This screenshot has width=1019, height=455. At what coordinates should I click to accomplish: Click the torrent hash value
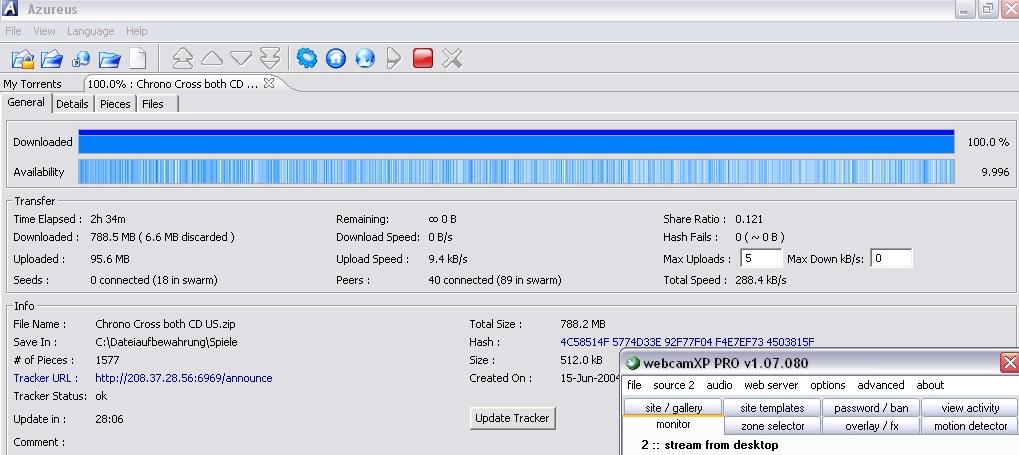tap(687, 342)
